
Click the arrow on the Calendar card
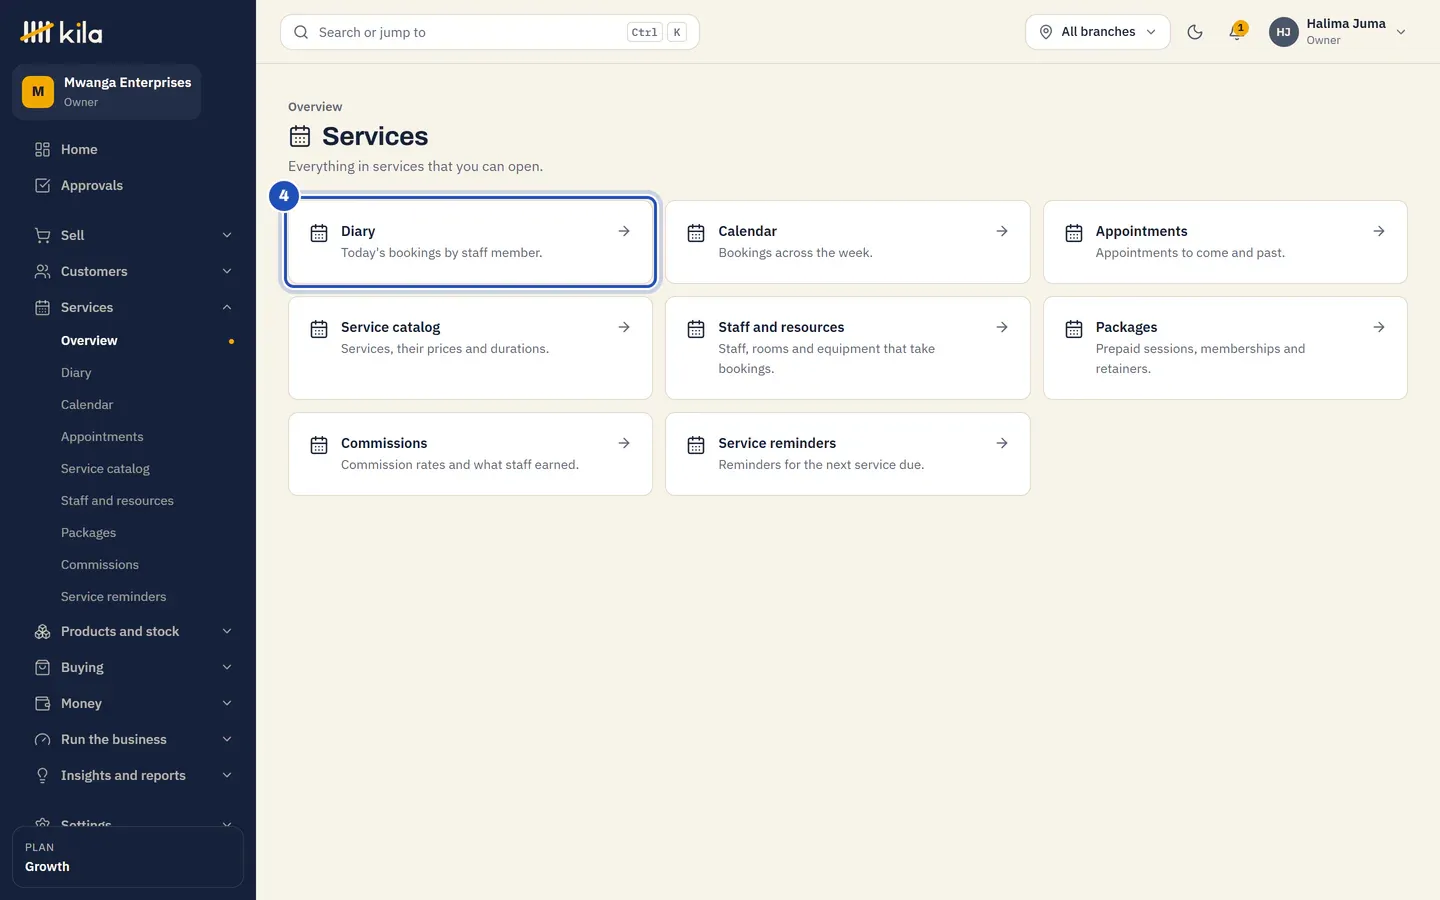tap(1002, 231)
